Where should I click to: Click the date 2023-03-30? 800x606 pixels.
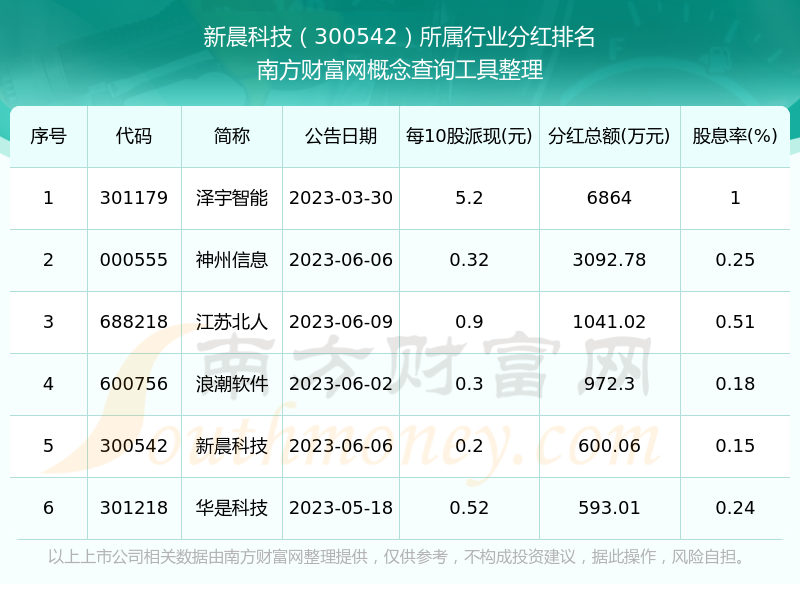(341, 198)
